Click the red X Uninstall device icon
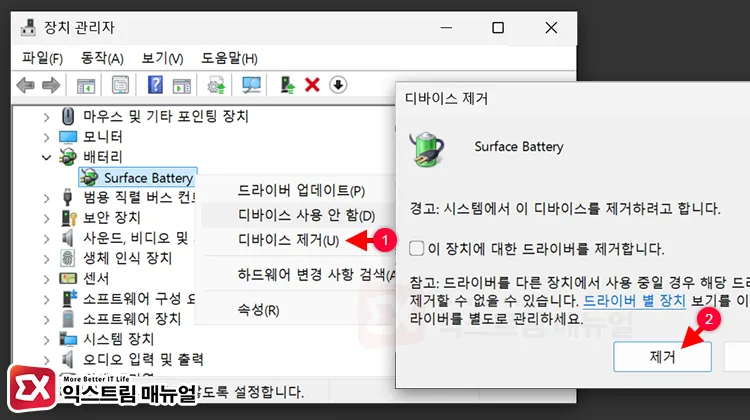 click(312, 85)
